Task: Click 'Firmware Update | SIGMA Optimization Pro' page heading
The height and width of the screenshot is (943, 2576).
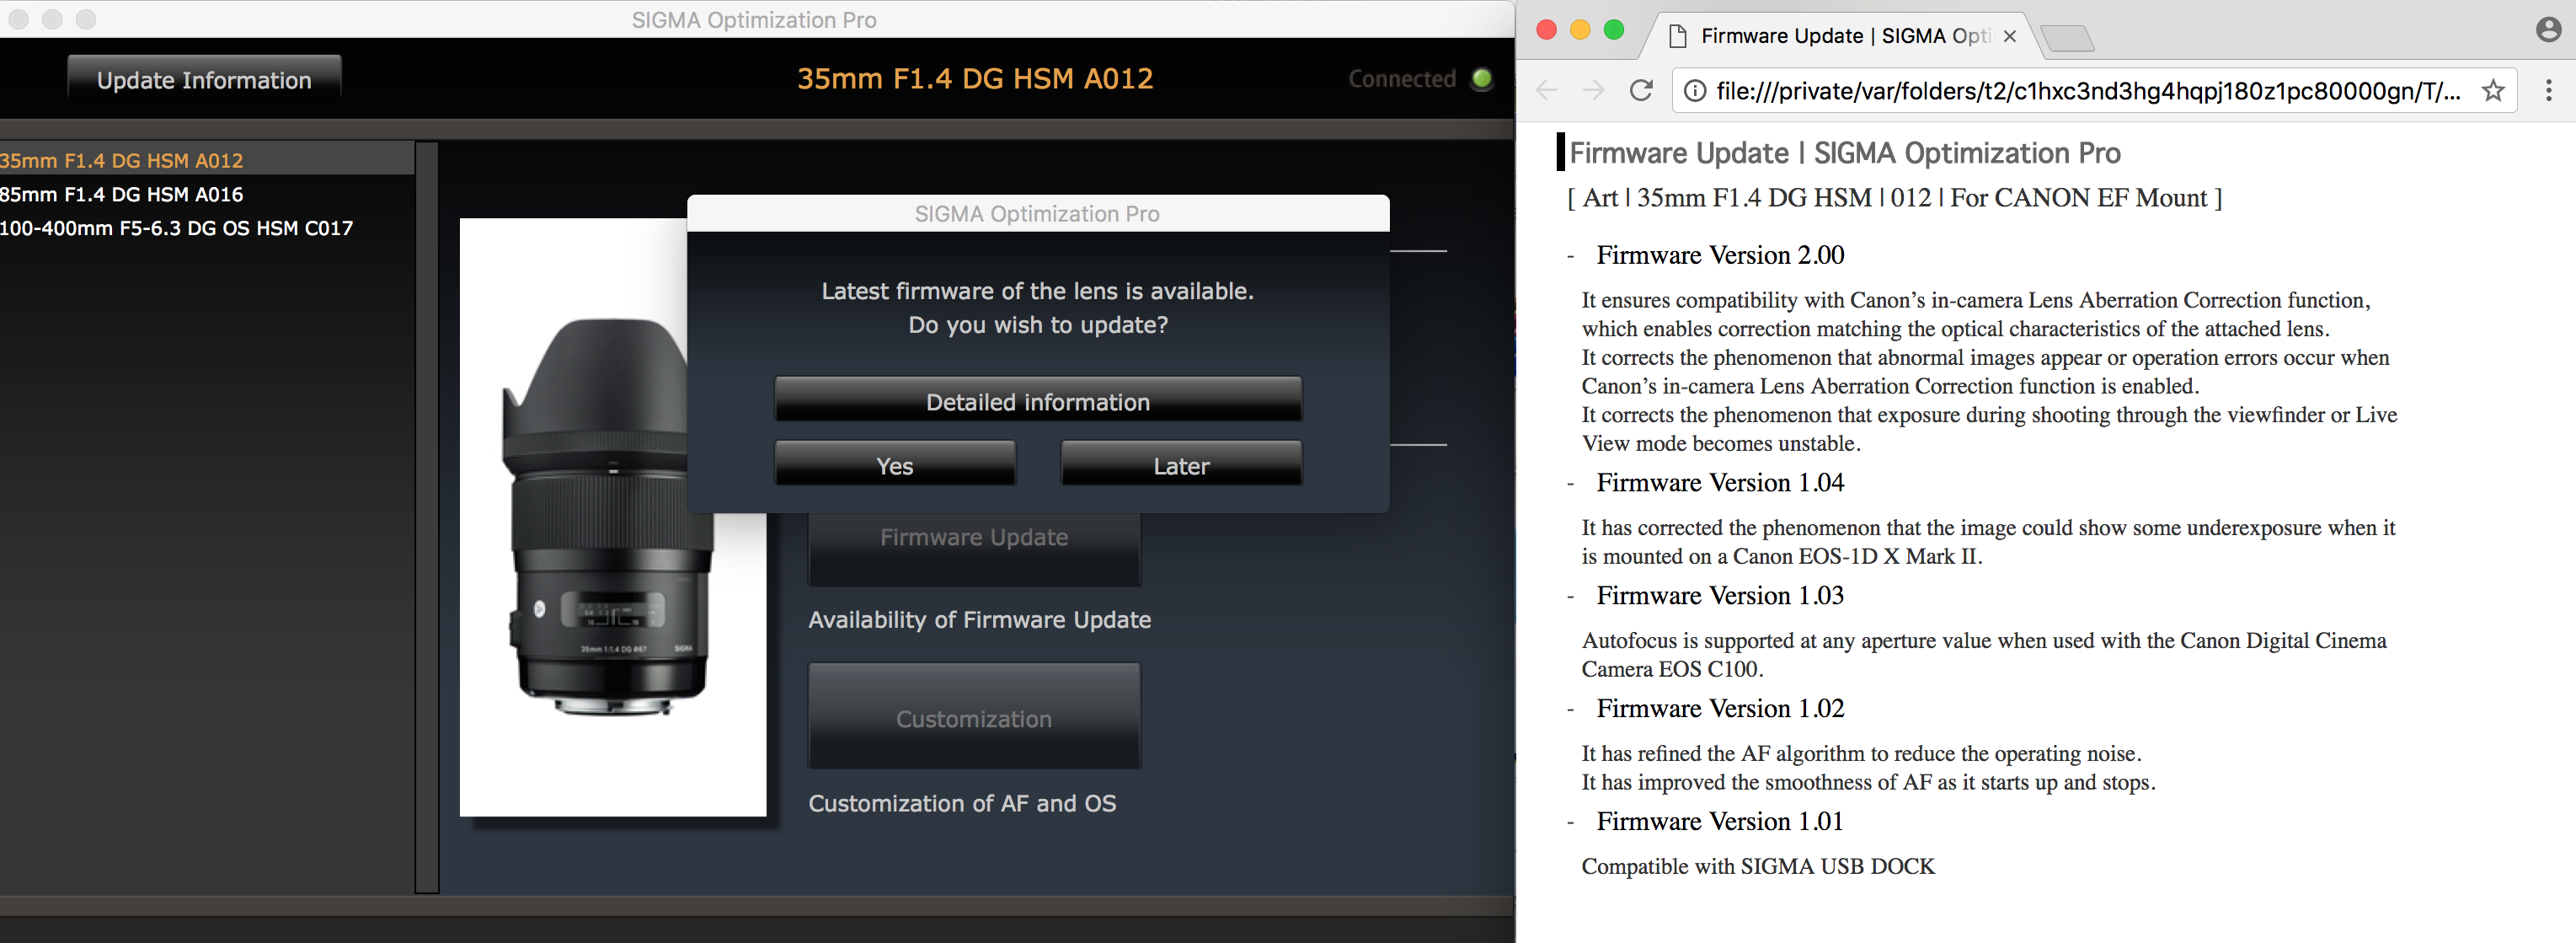Action: click(x=1845, y=153)
